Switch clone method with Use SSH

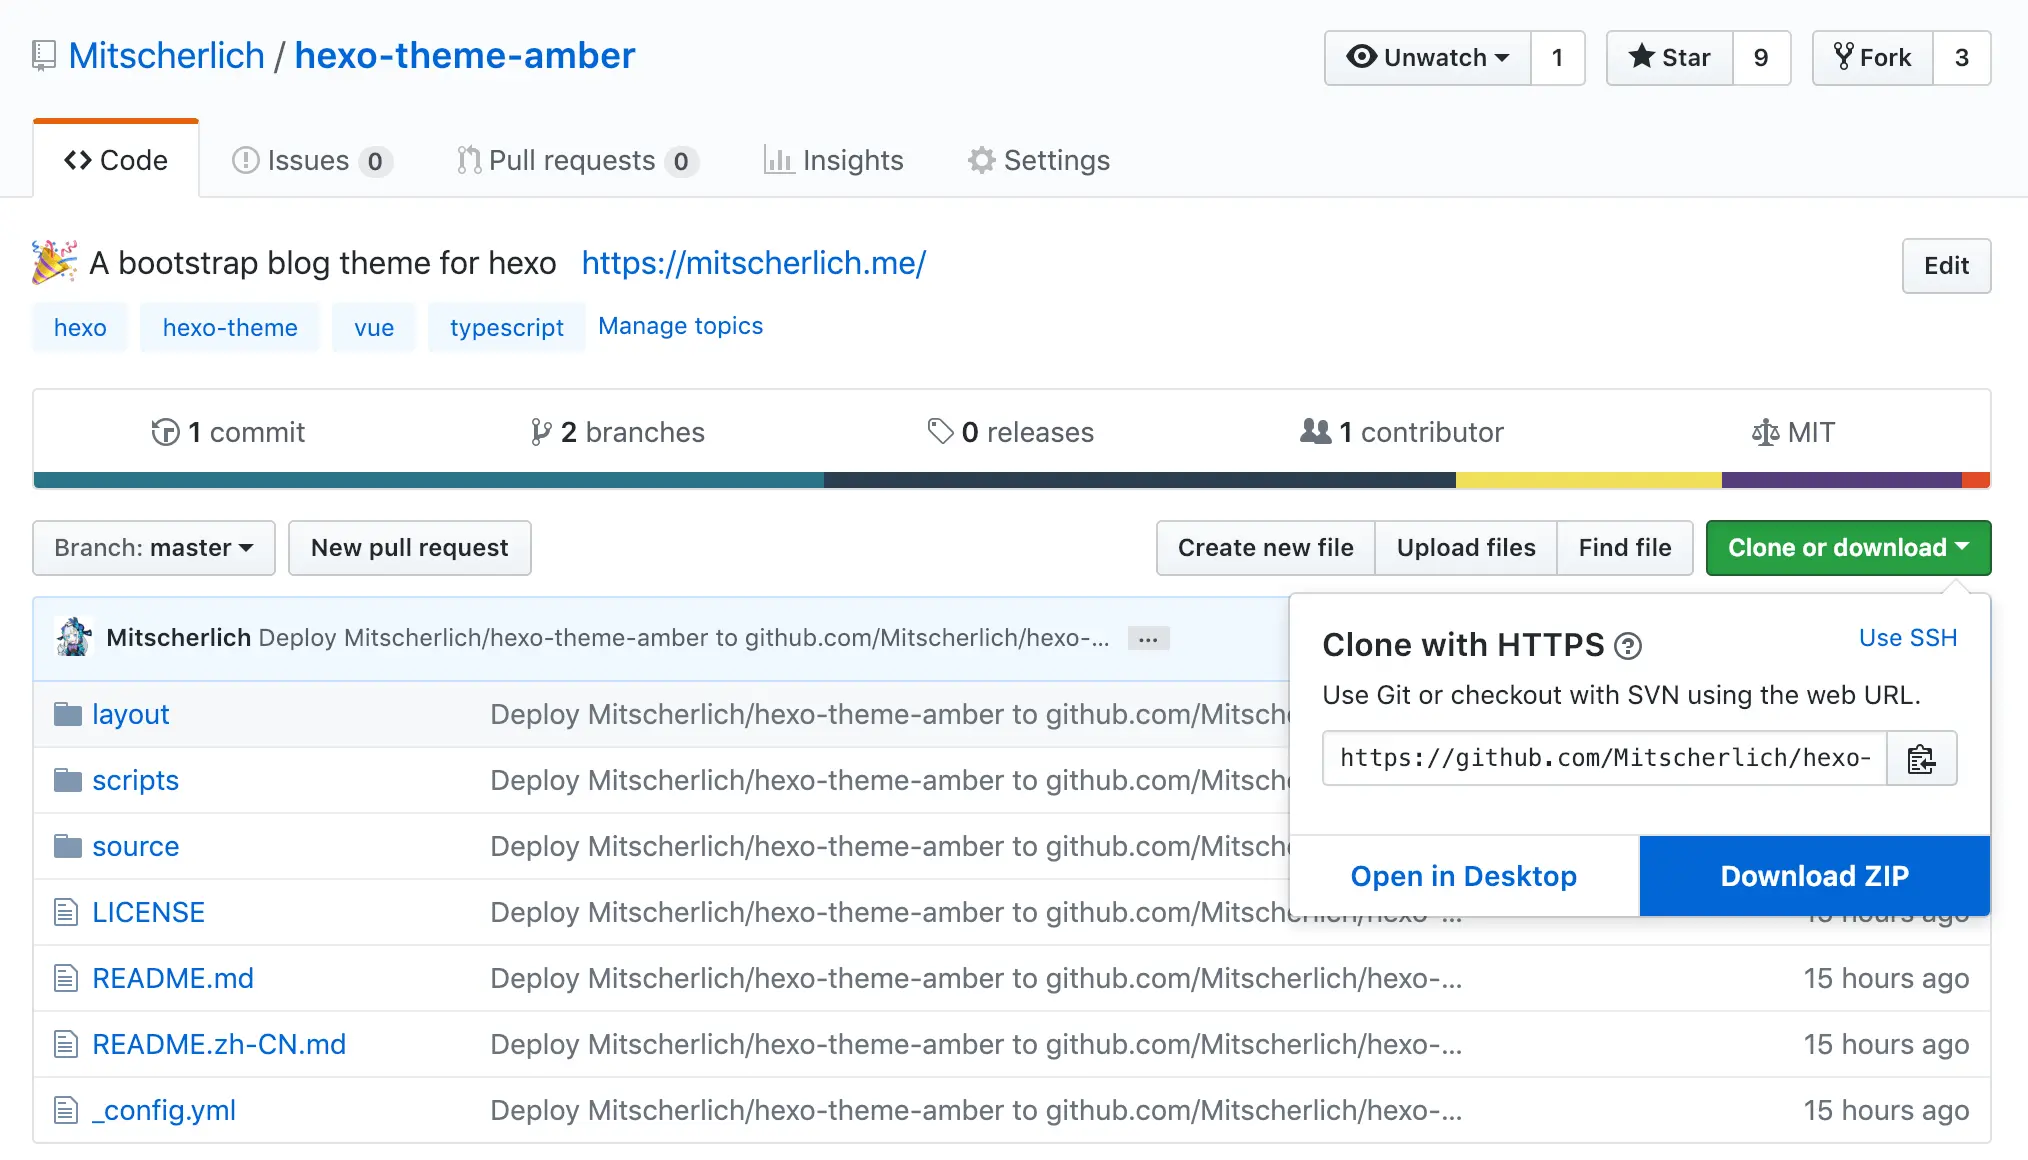coord(1907,638)
